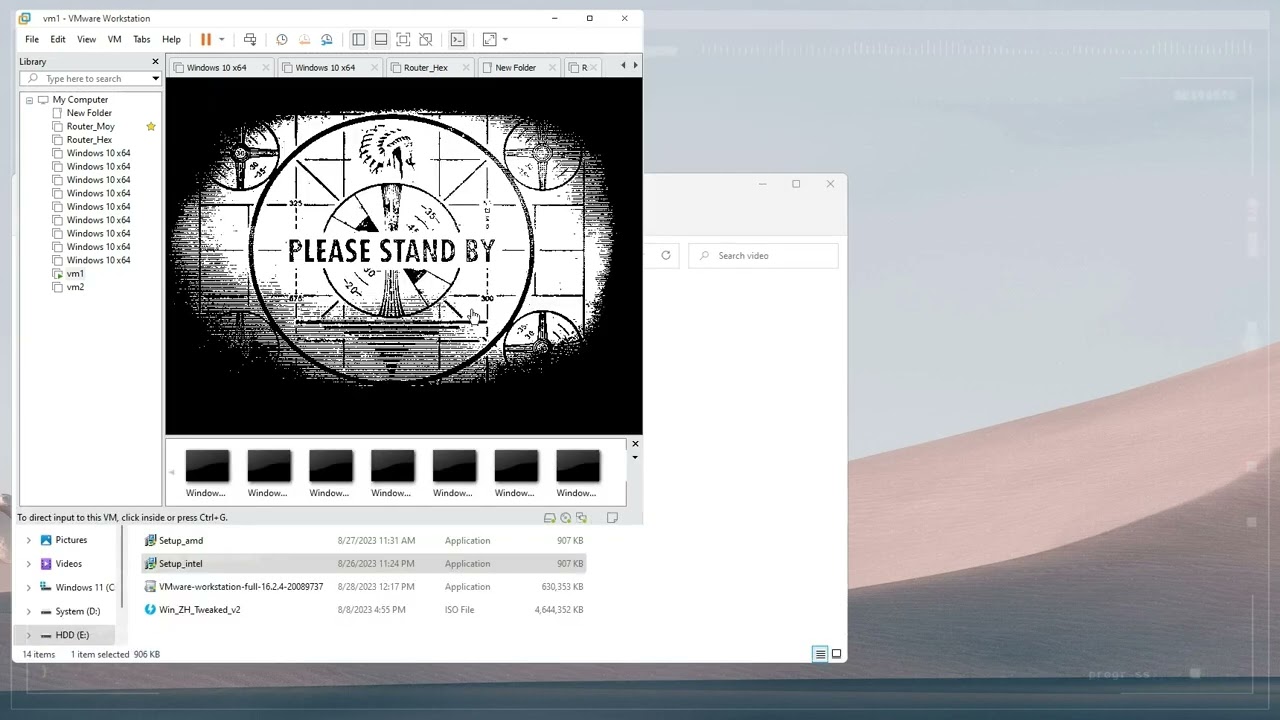Expand the Pictures folder in Explorer
This screenshot has width=1280, height=720.
28,540
